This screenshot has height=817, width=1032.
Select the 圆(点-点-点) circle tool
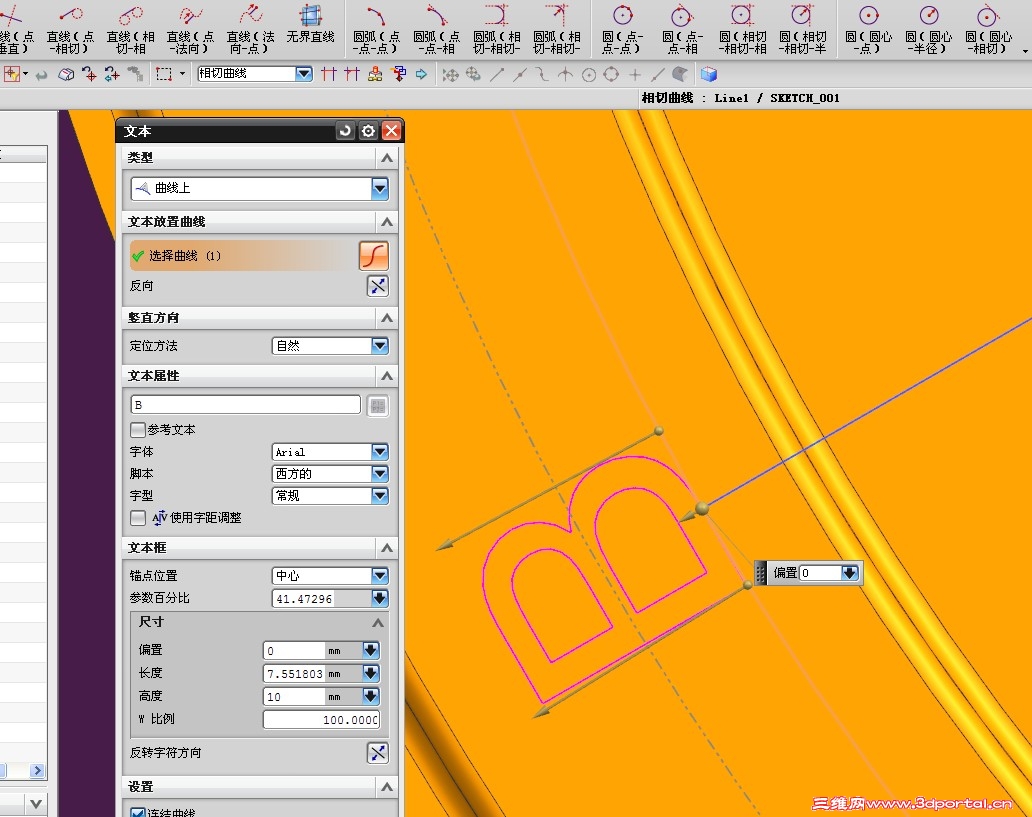(623, 28)
